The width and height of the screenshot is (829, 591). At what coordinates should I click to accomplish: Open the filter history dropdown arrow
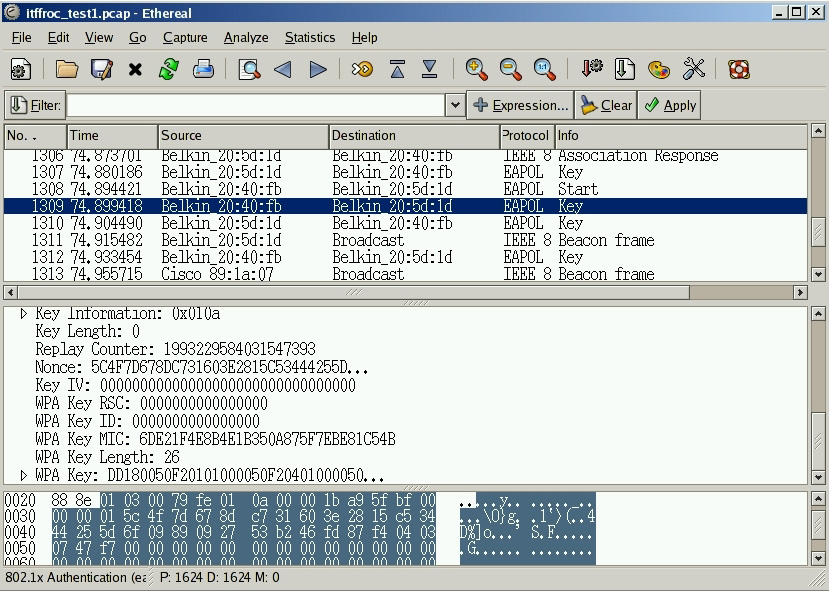click(x=455, y=105)
